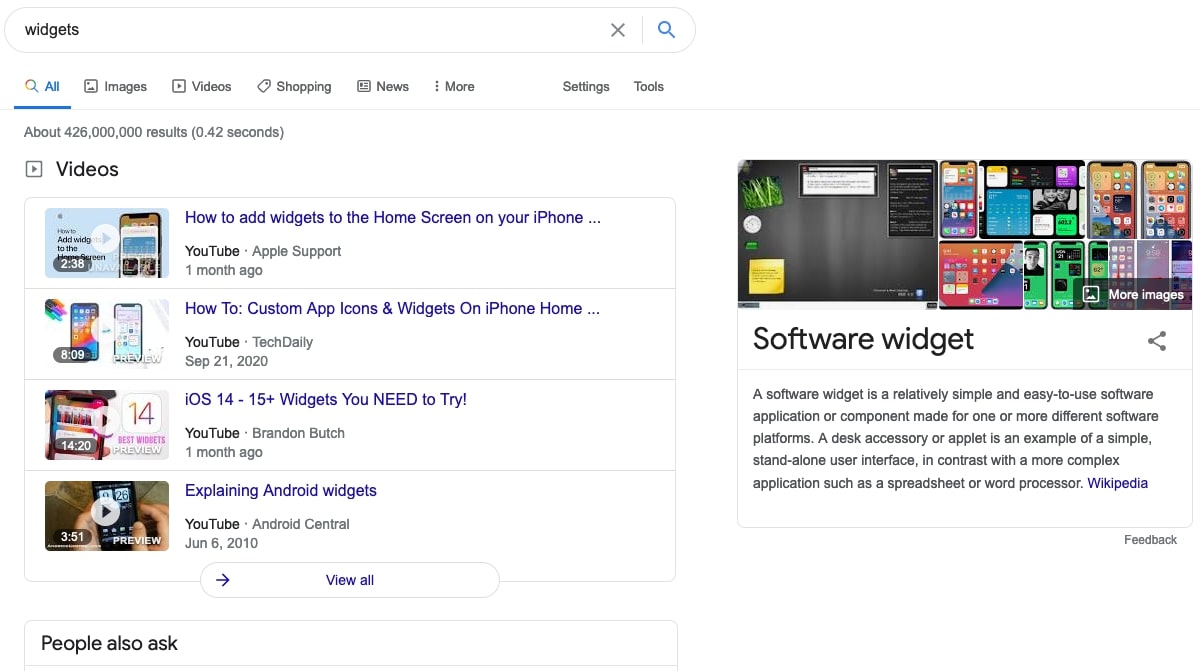1200x671 pixels.
Task: Click the image icon on More images
Action: 1091,294
